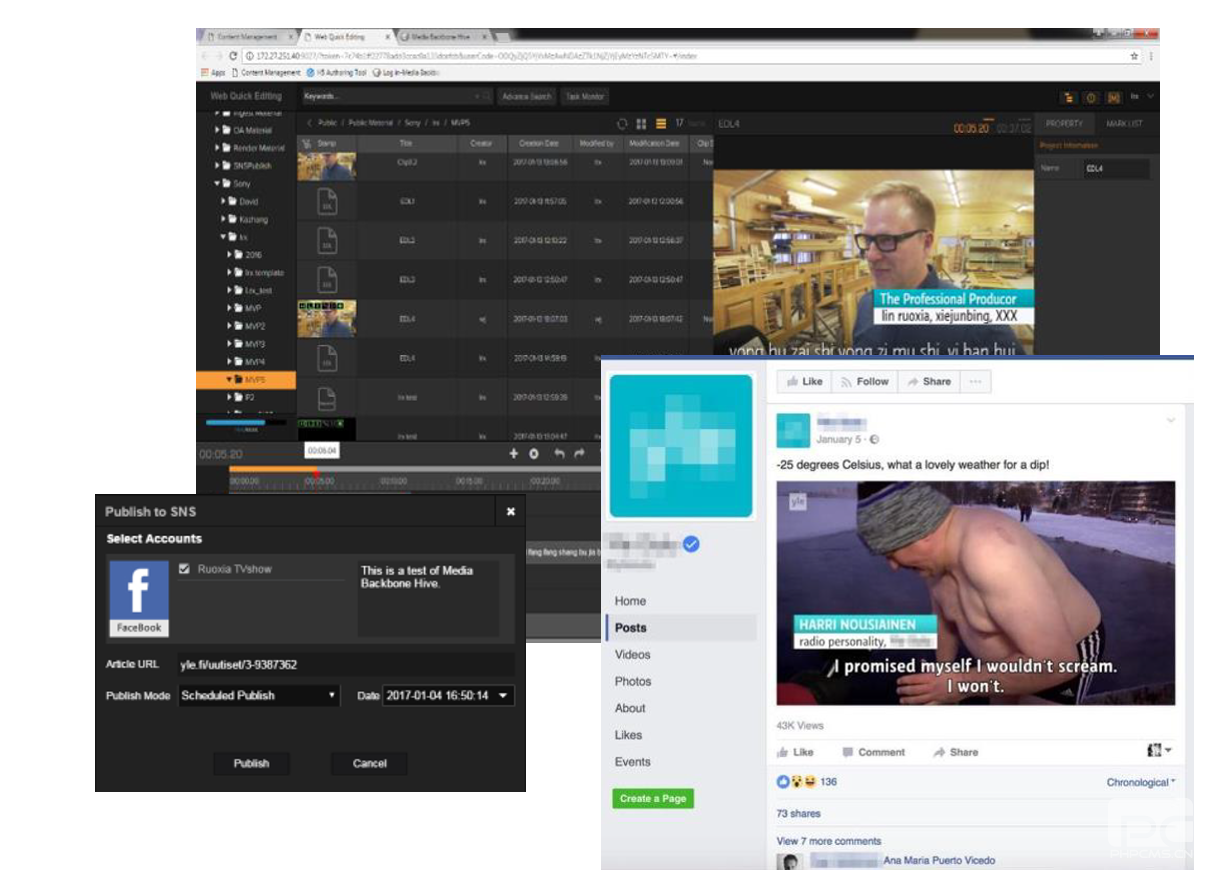Click the refresh icon in file browser
1213x878 pixels.
(x=621, y=124)
